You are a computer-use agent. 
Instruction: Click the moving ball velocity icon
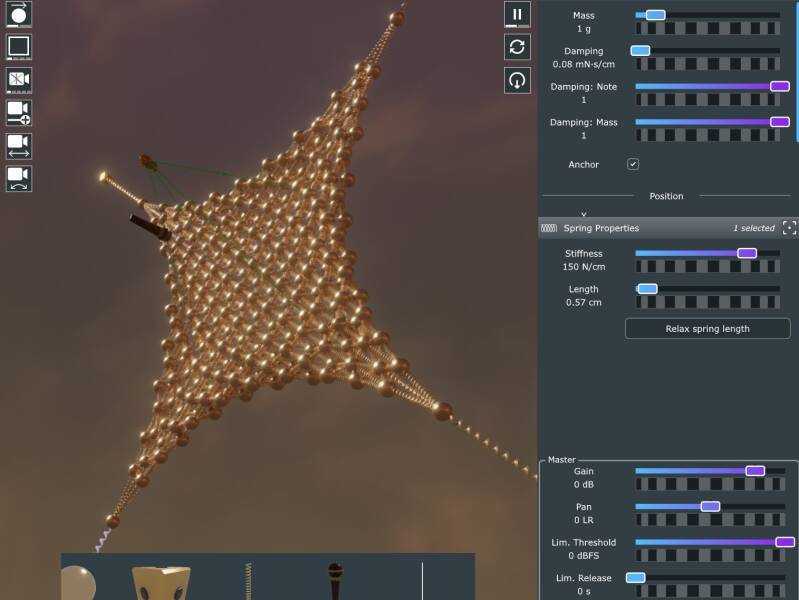19,14
